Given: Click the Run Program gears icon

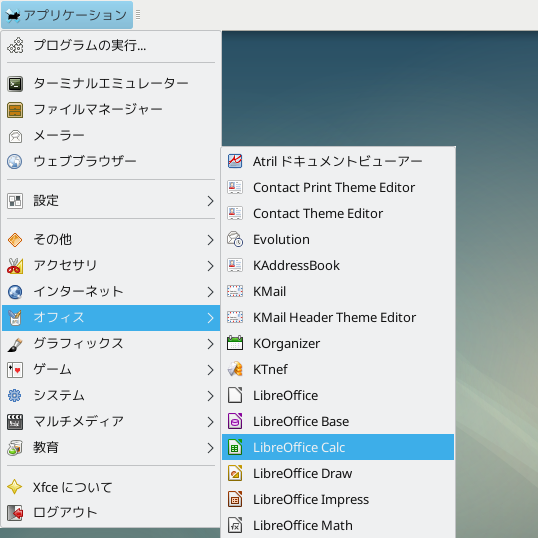Looking at the screenshot, I should (15, 45).
